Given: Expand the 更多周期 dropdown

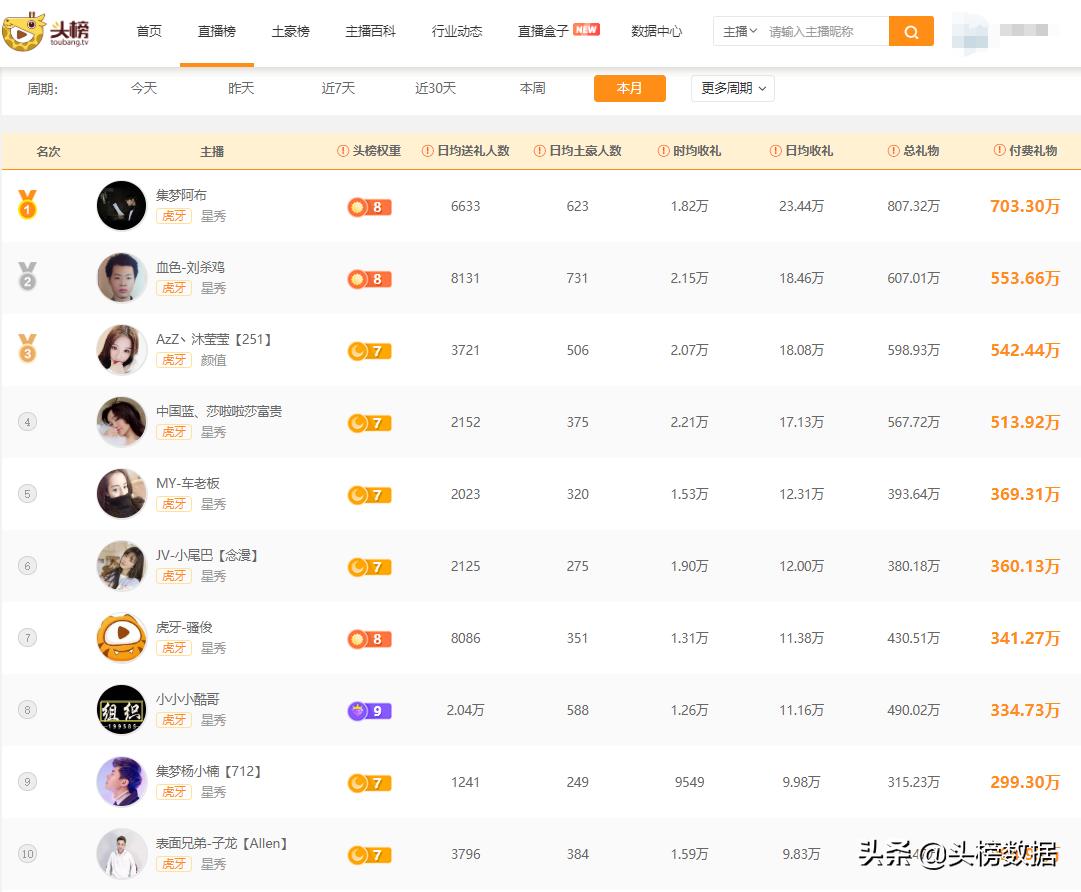Looking at the screenshot, I should 732,88.
